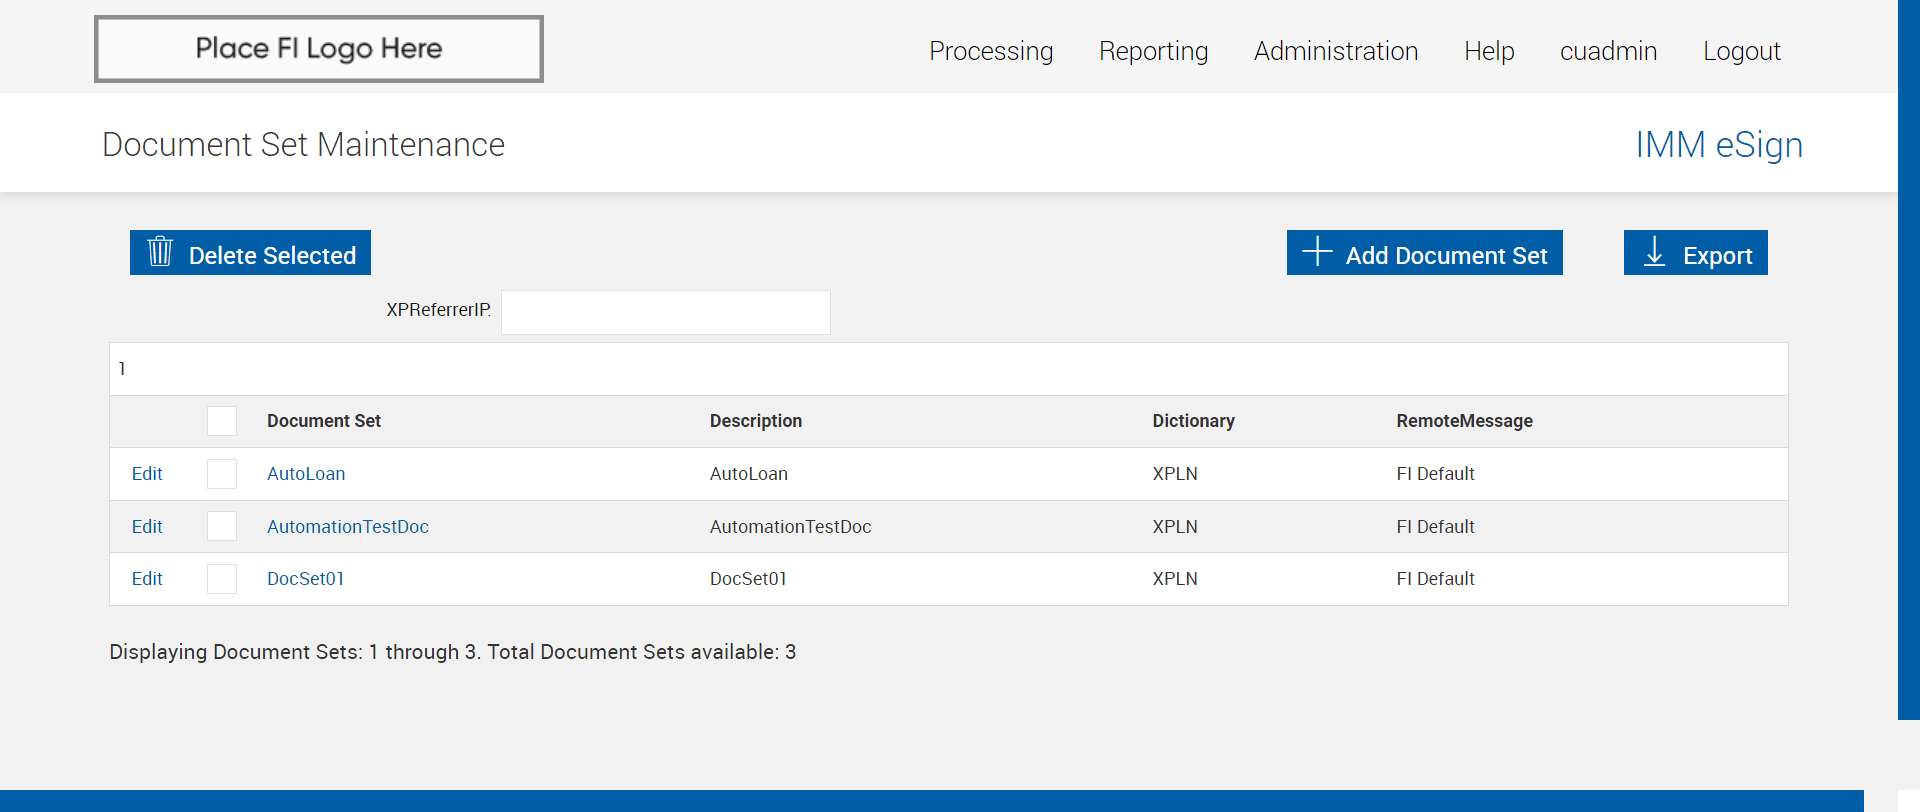Screen dimensions: 1920x812
Task: Select the AutomationTestDoc row checkbox
Action: (x=222, y=526)
